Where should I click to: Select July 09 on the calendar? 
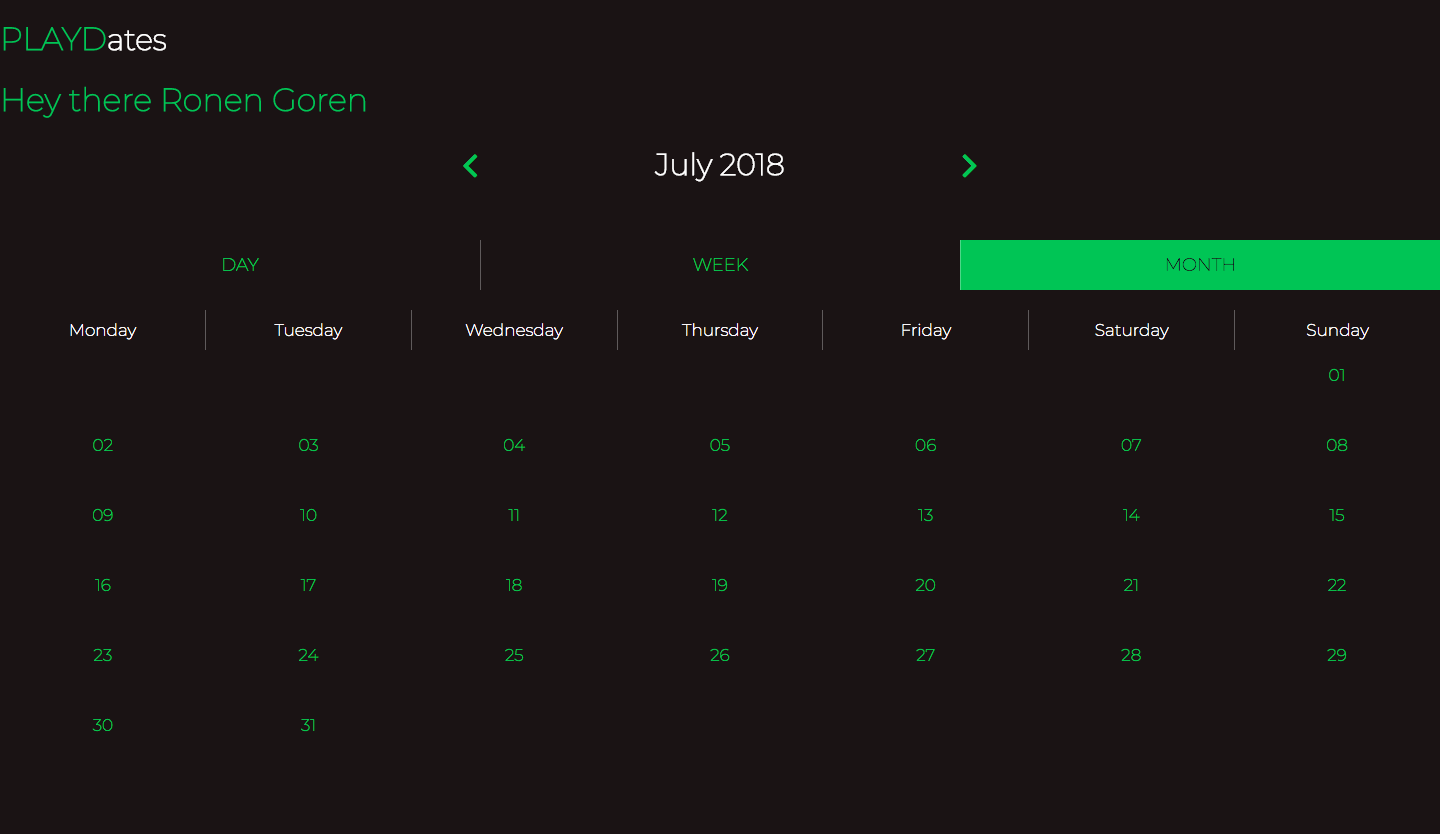(102, 515)
